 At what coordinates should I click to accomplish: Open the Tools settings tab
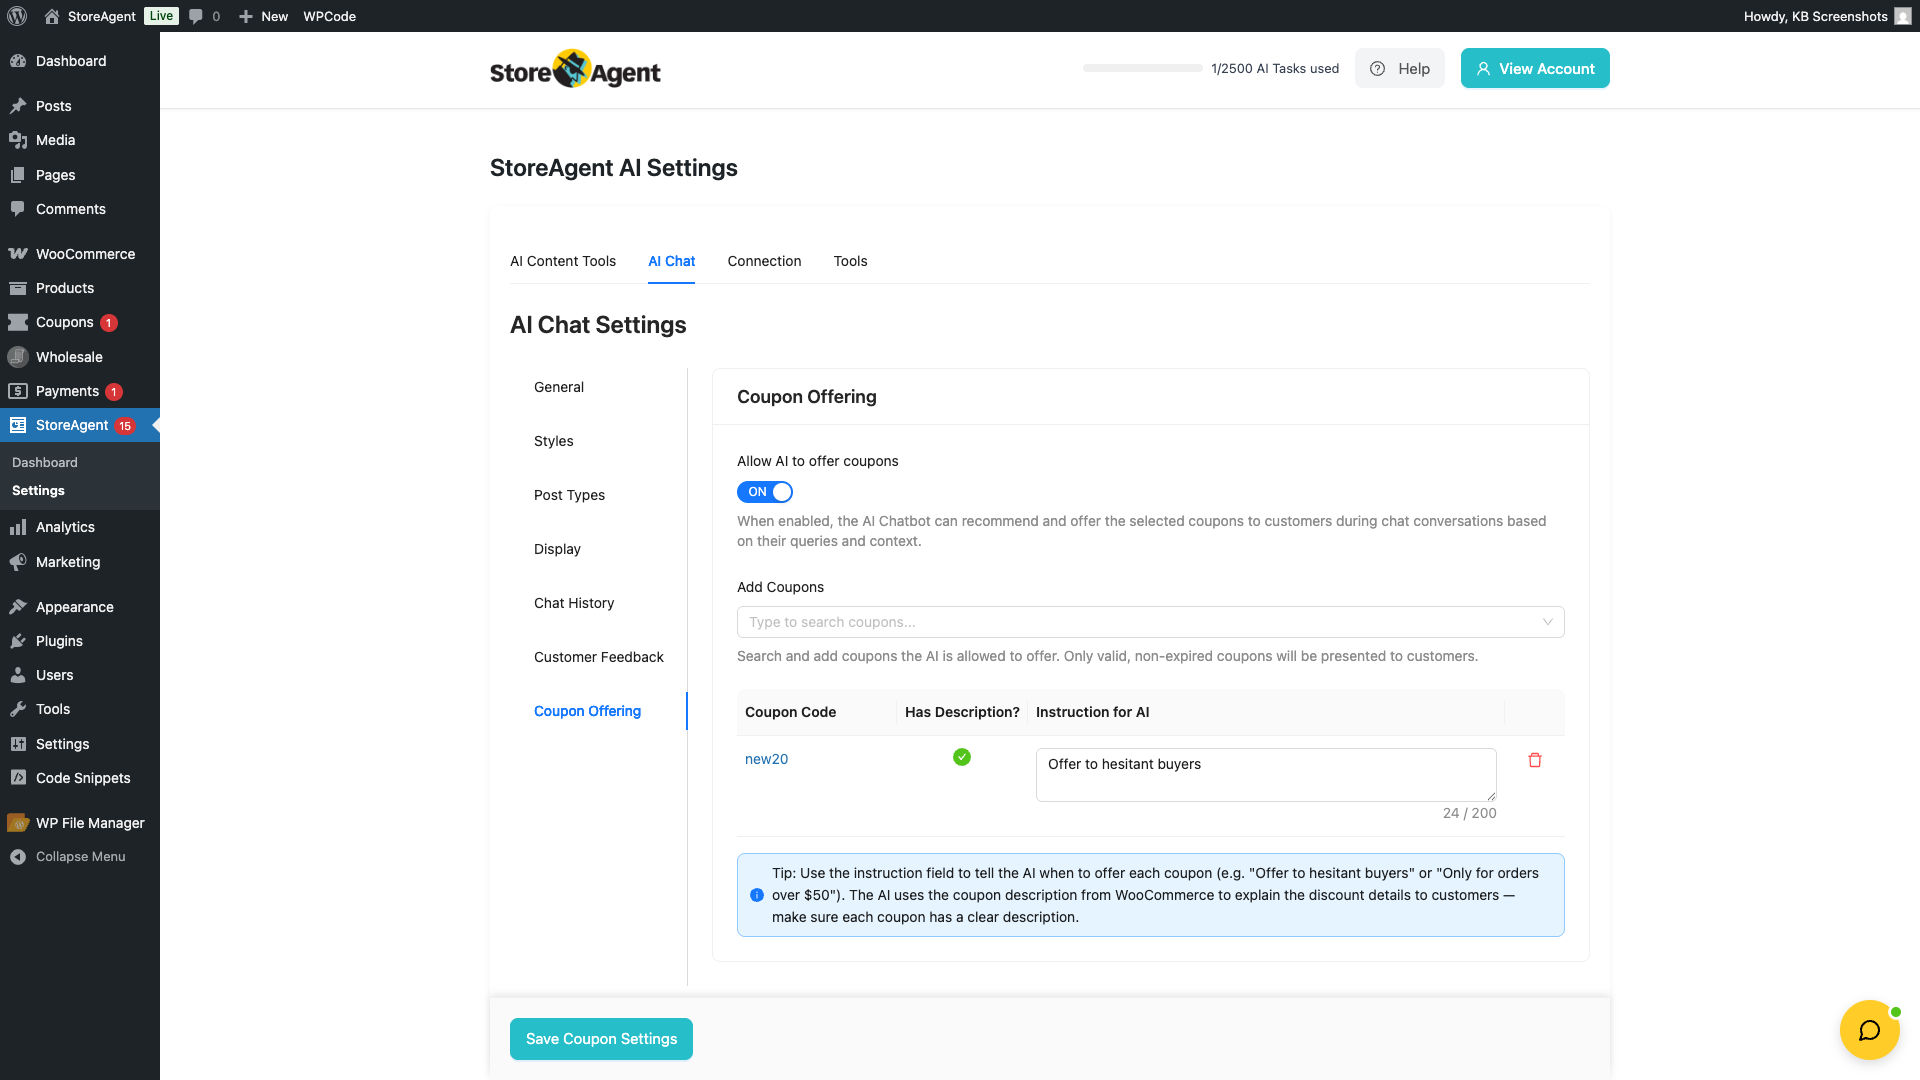click(850, 261)
